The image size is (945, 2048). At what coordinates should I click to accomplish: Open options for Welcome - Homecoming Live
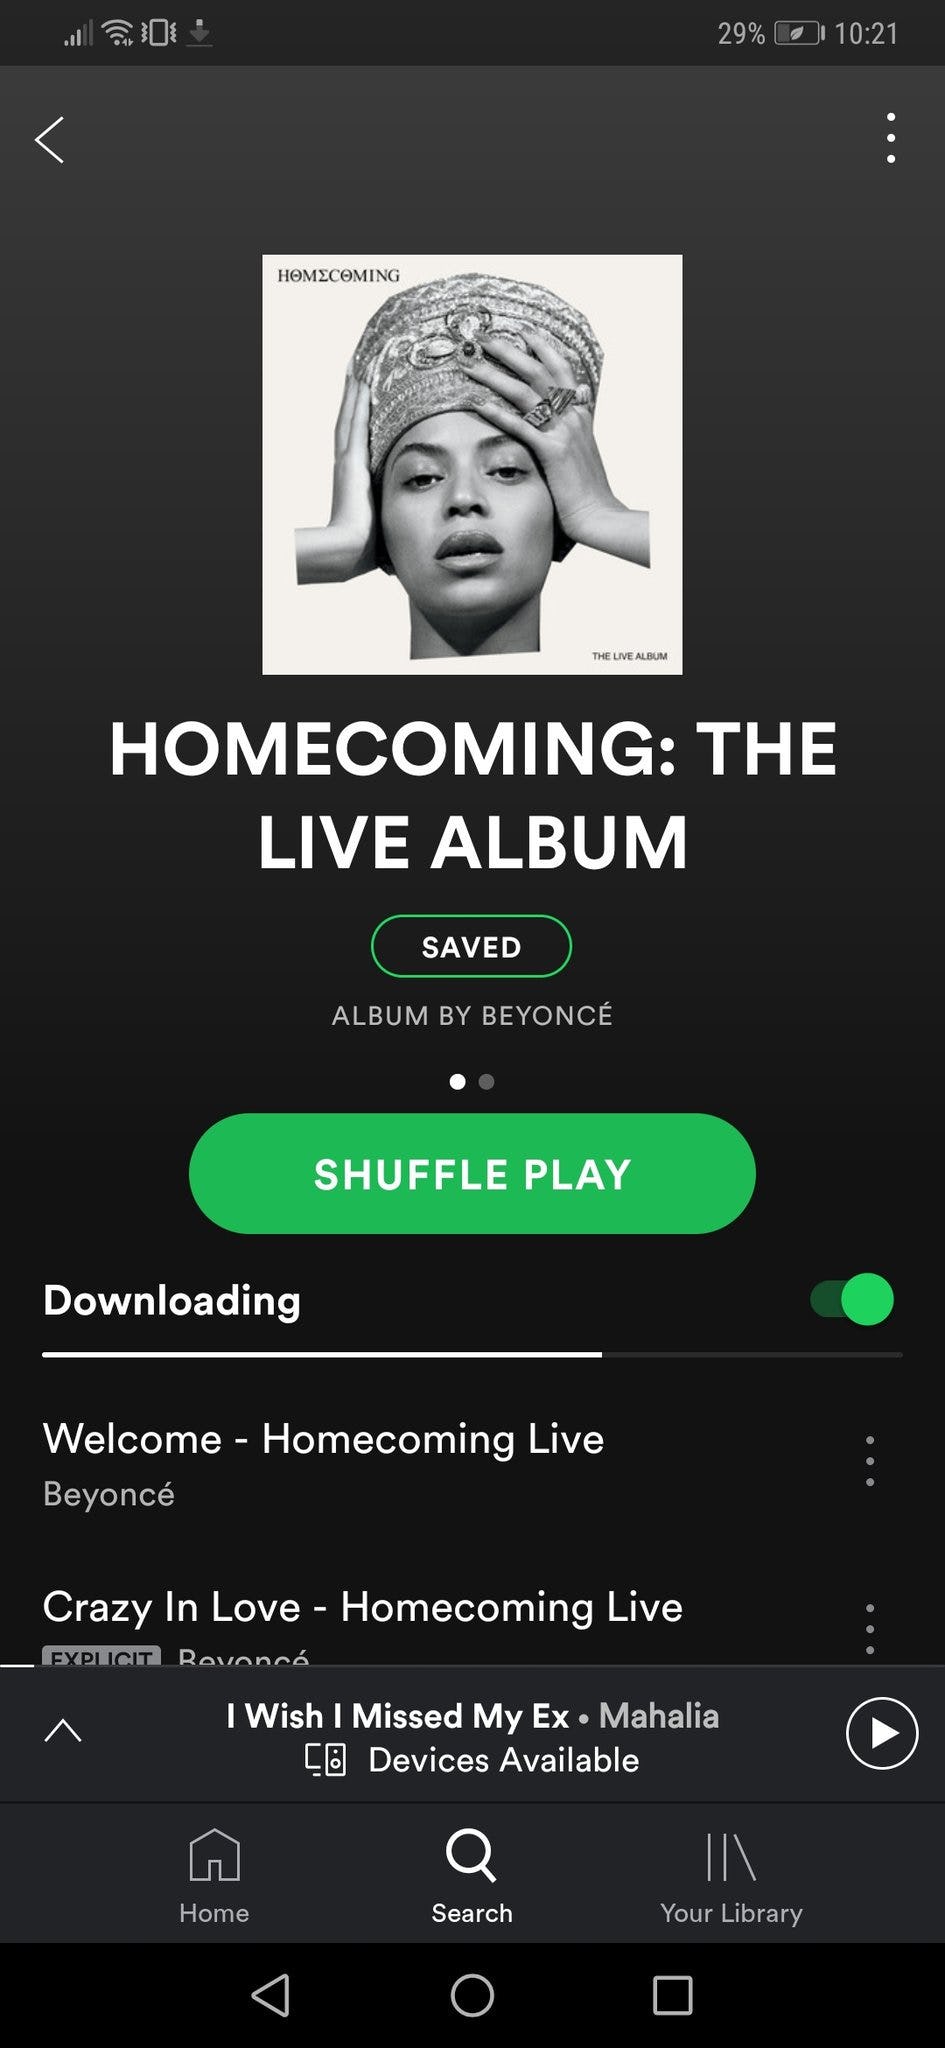pyautogui.click(x=870, y=1460)
